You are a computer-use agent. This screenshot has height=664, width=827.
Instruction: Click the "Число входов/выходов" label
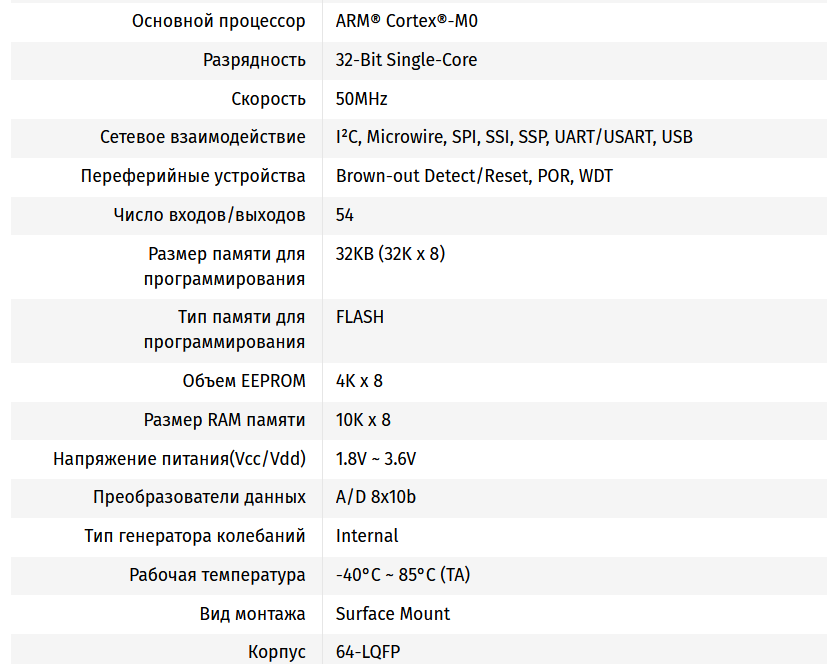pyautogui.click(x=210, y=215)
